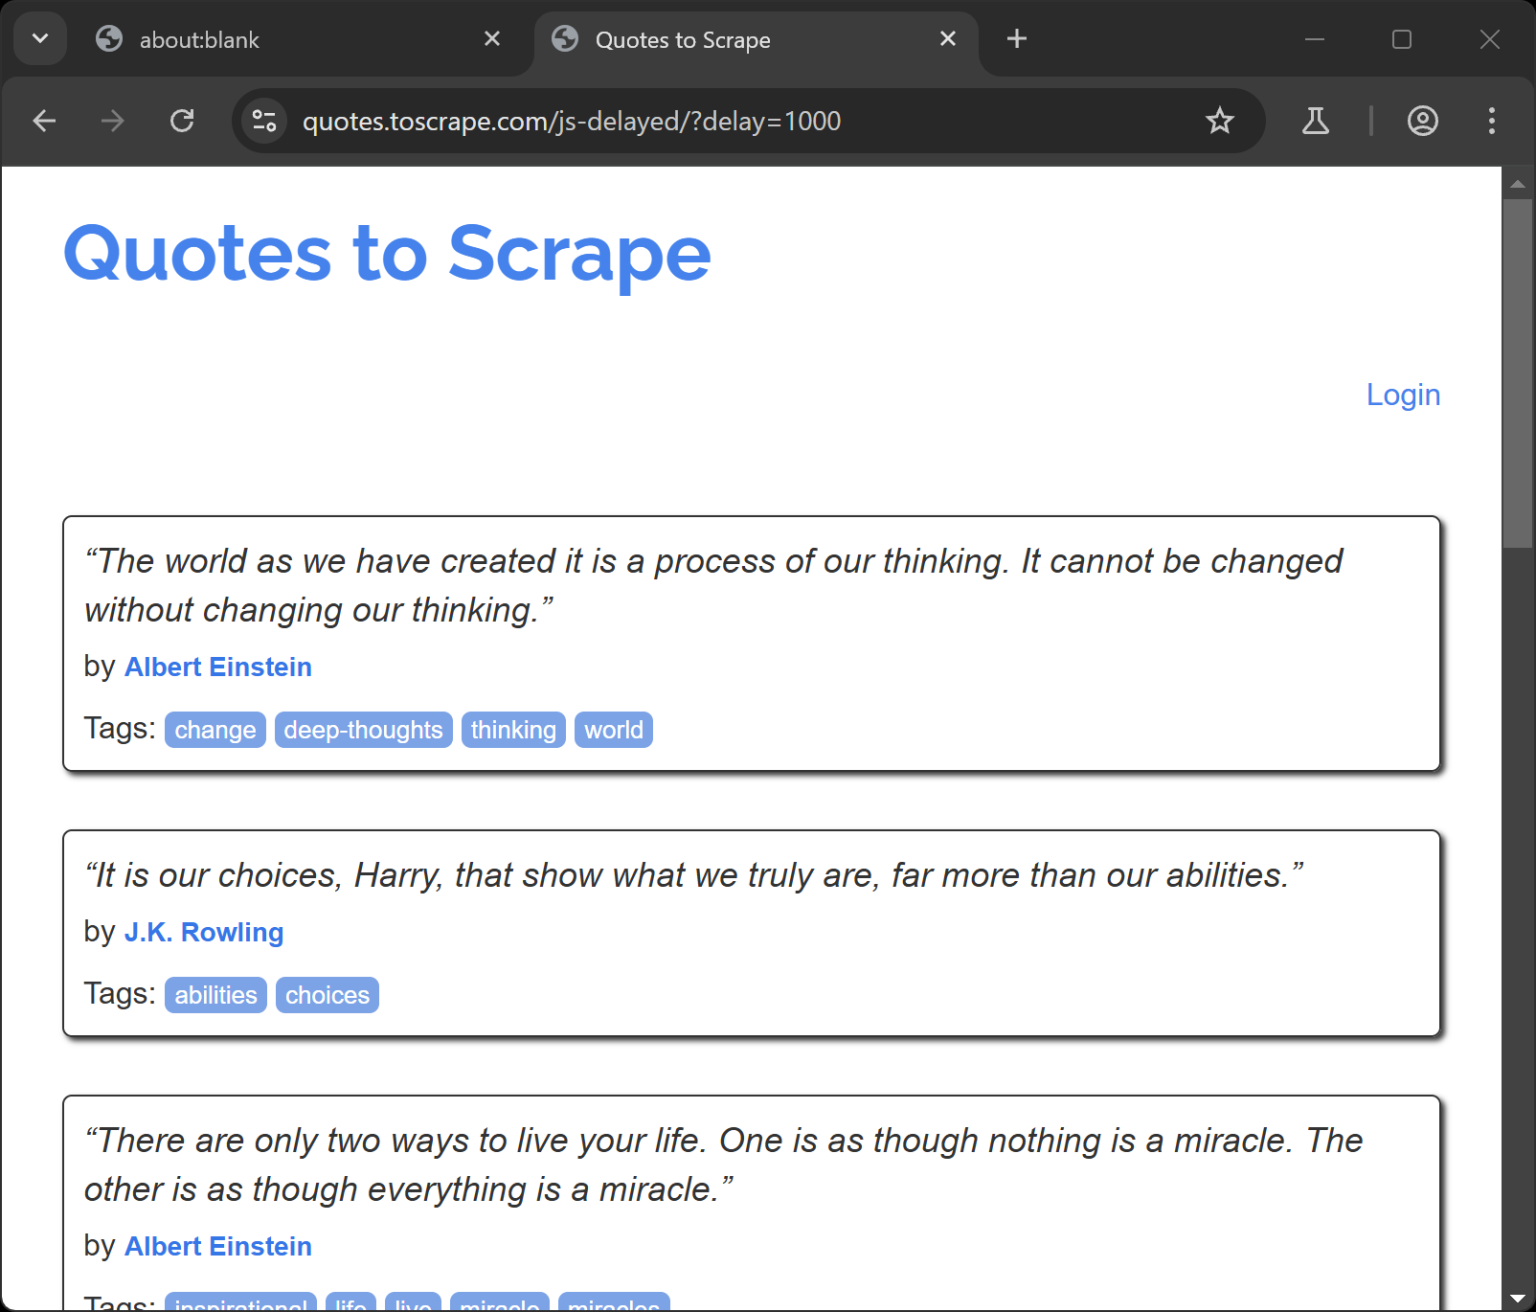The height and width of the screenshot is (1312, 1536).
Task: Click the globe favicon on Quotes to Scrape tab
Action: (565, 39)
